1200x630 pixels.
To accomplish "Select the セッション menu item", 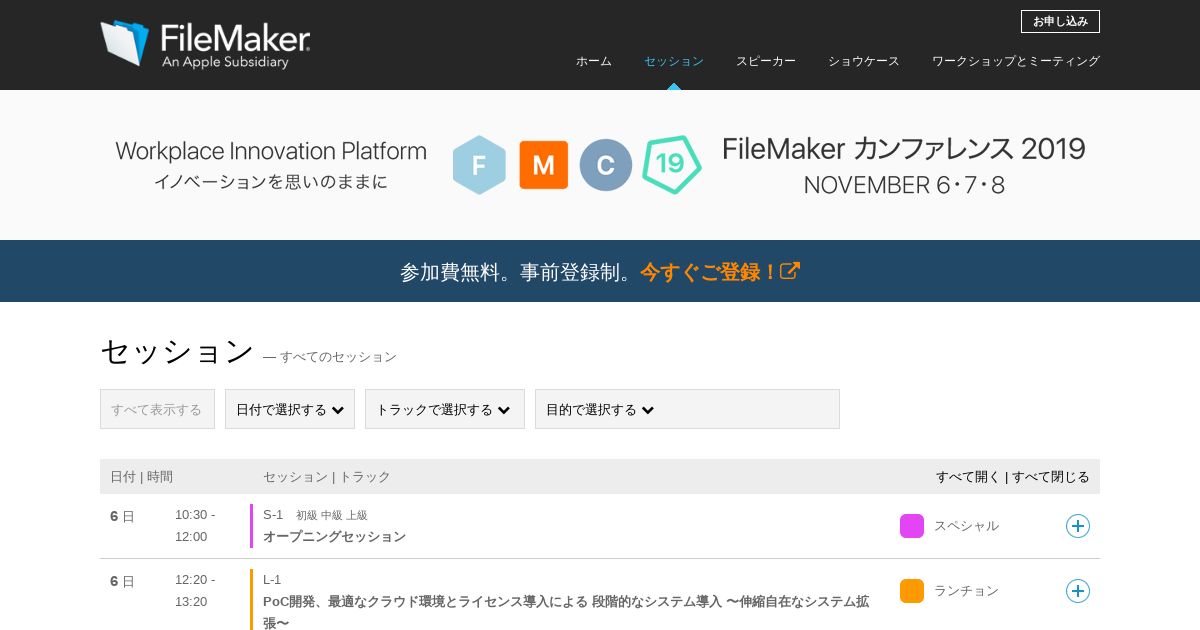I will (674, 61).
